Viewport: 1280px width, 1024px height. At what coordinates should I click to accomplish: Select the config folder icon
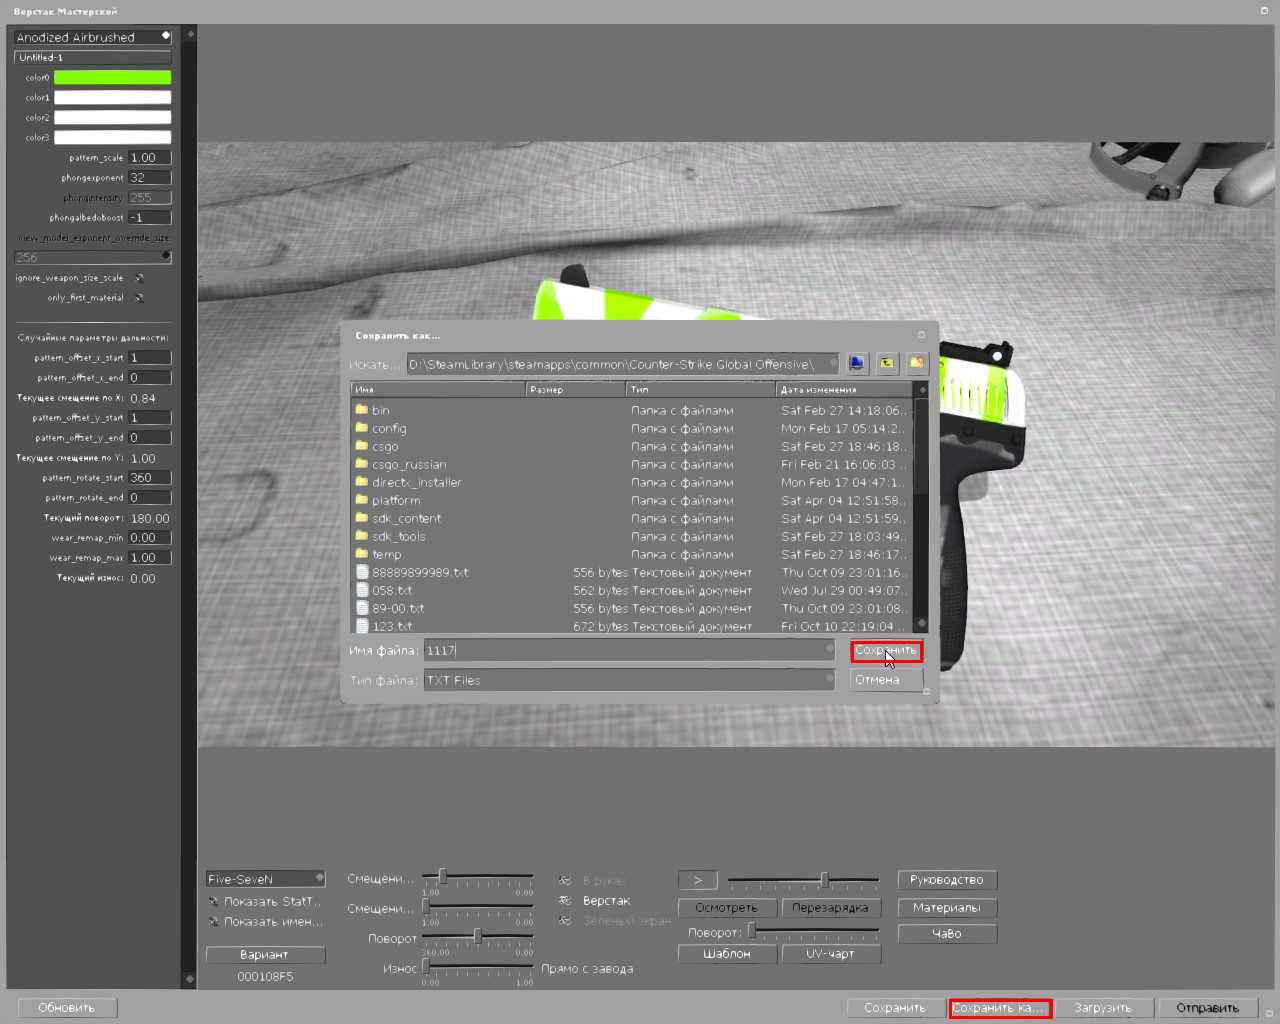[x=362, y=428]
